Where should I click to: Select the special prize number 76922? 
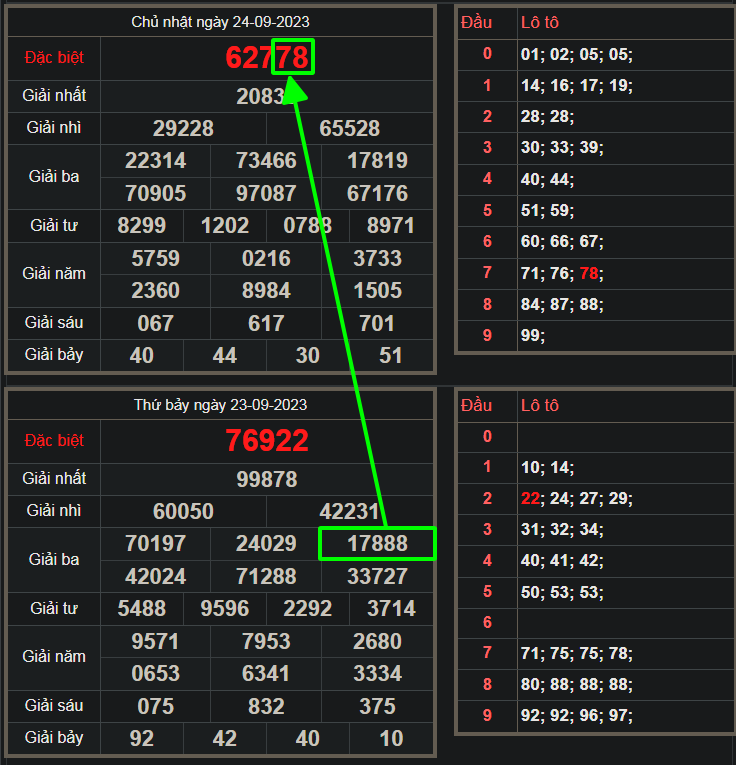tap(267, 440)
